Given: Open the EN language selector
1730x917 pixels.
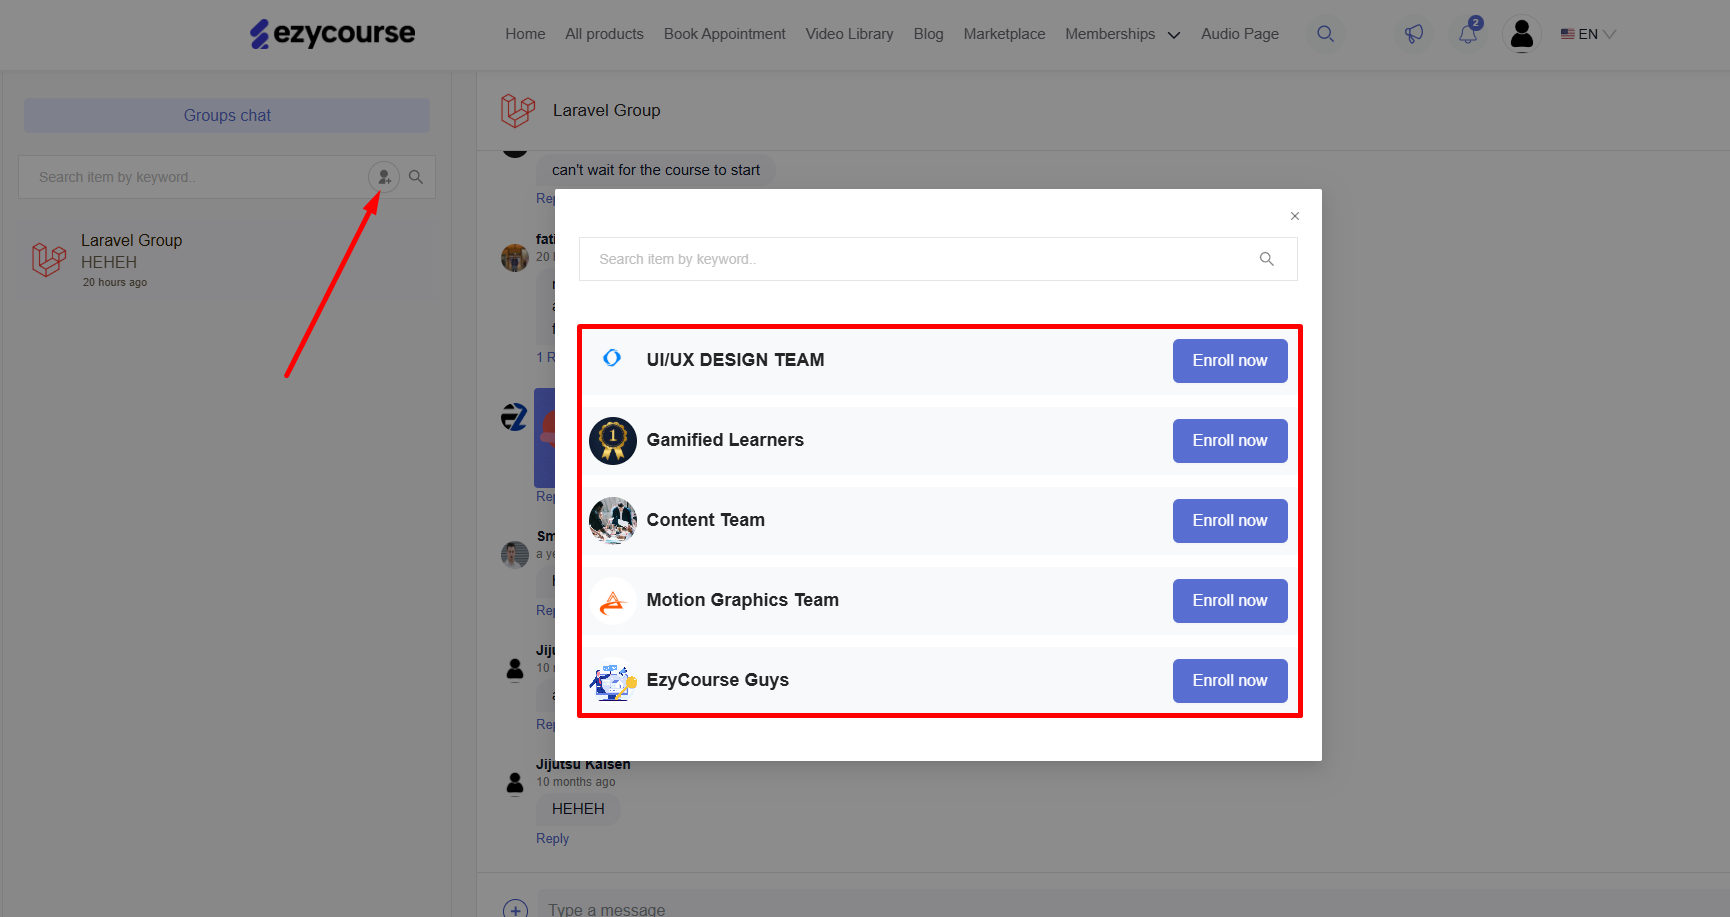Looking at the screenshot, I should [x=1588, y=34].
